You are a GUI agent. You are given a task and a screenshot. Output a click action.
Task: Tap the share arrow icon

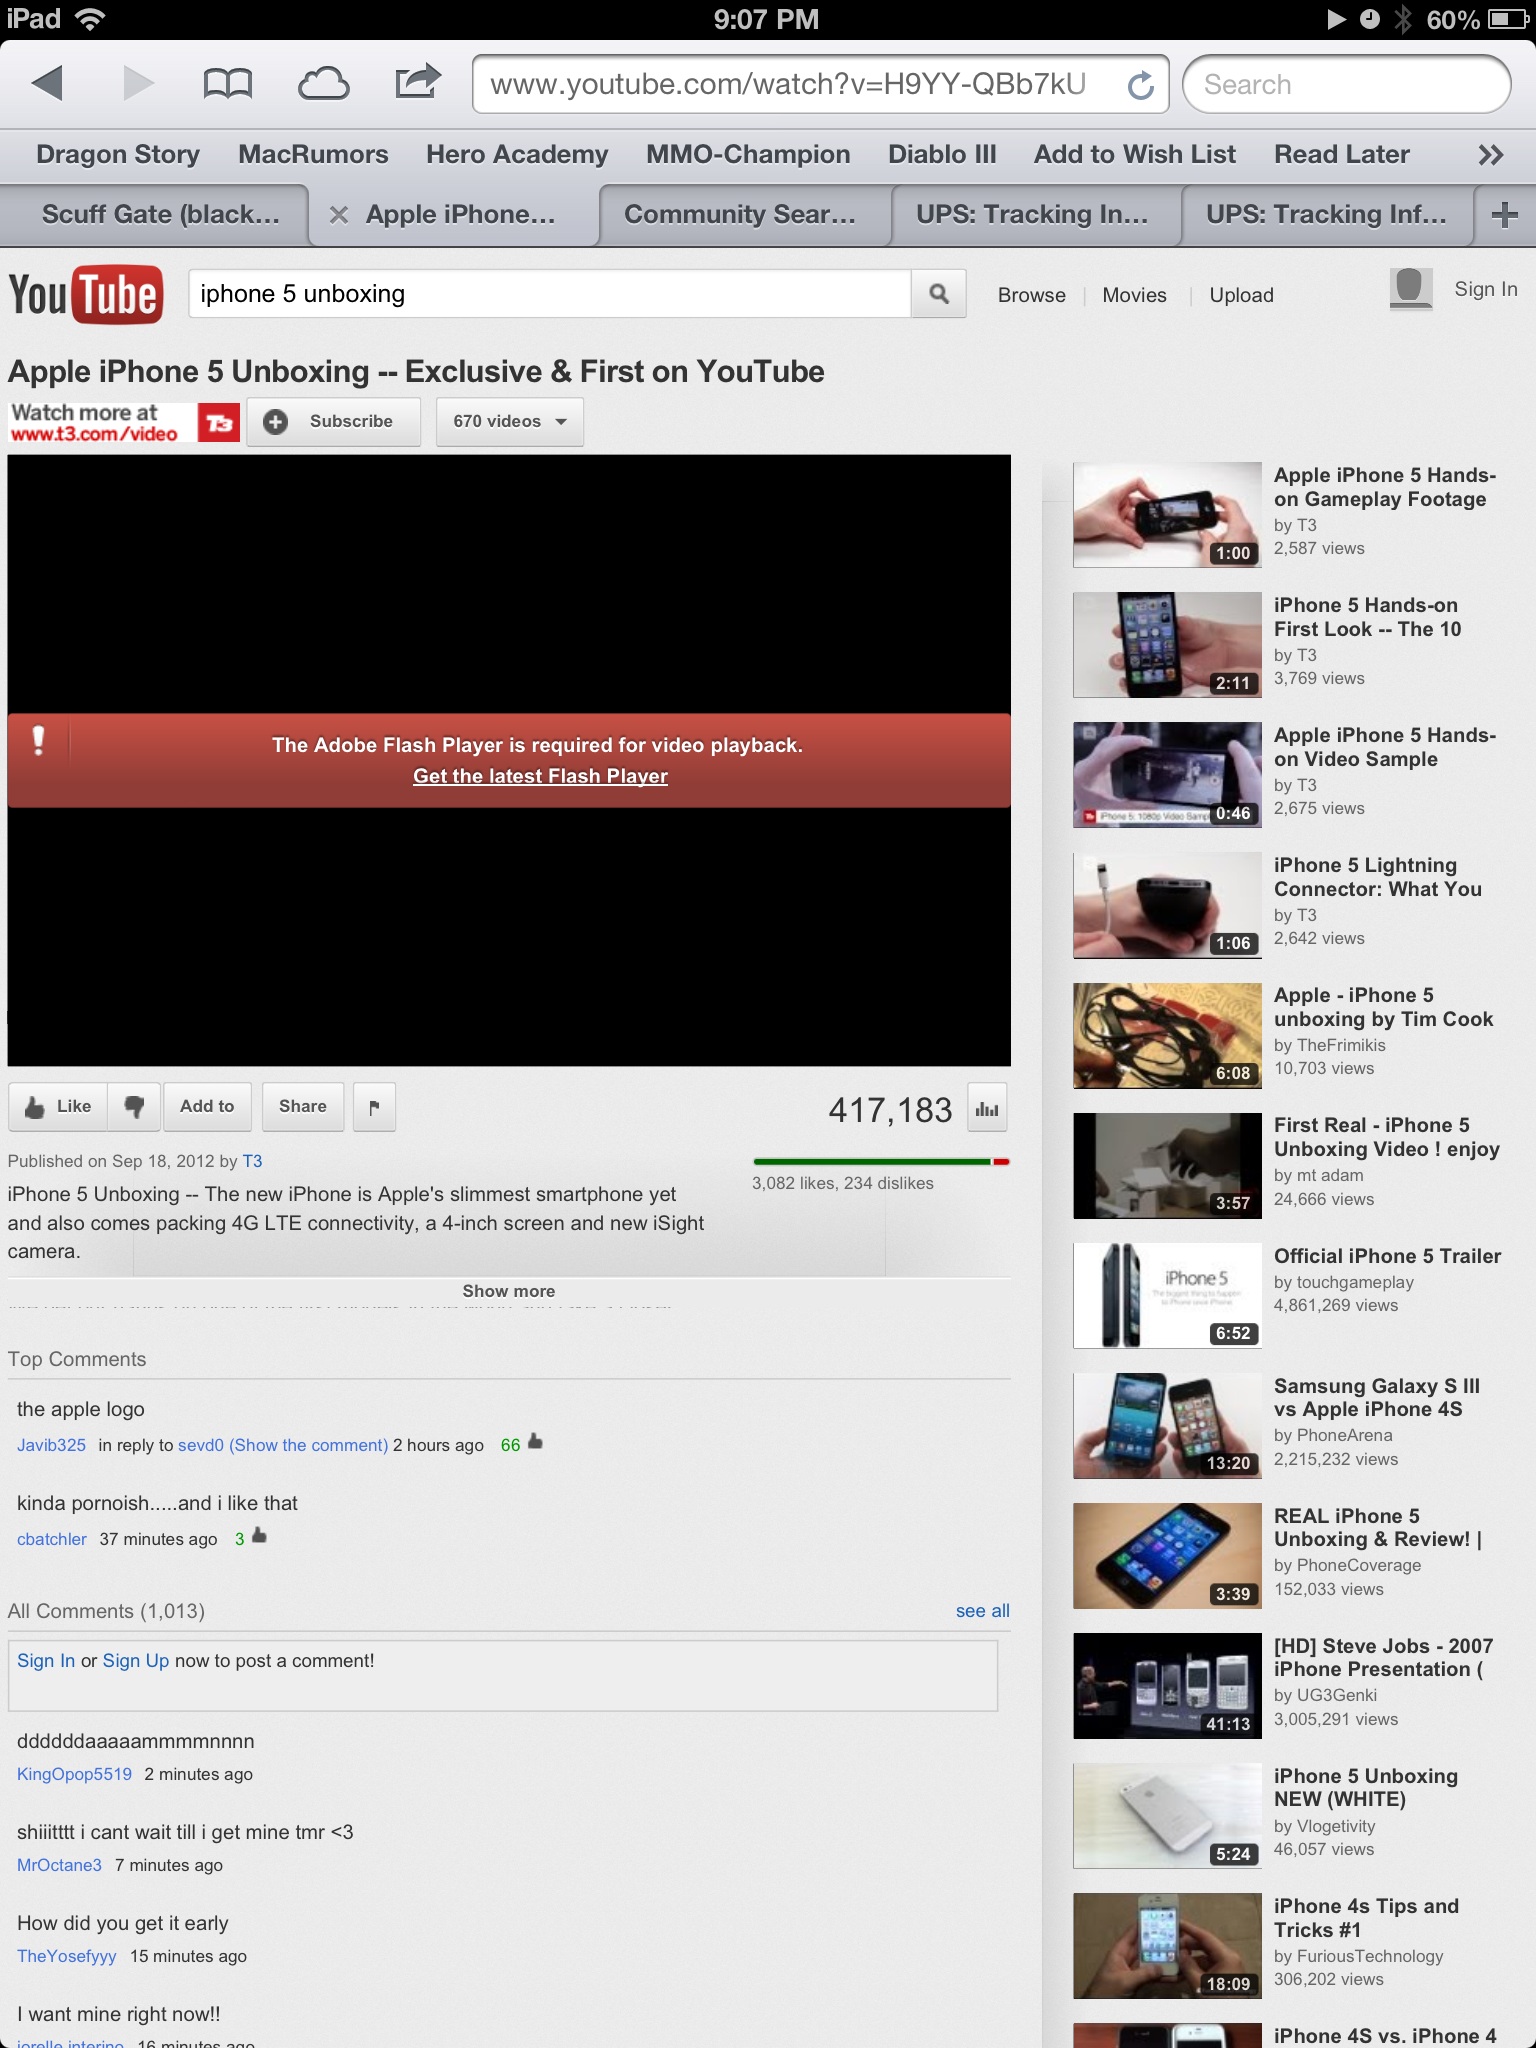[x=417, y=82]
